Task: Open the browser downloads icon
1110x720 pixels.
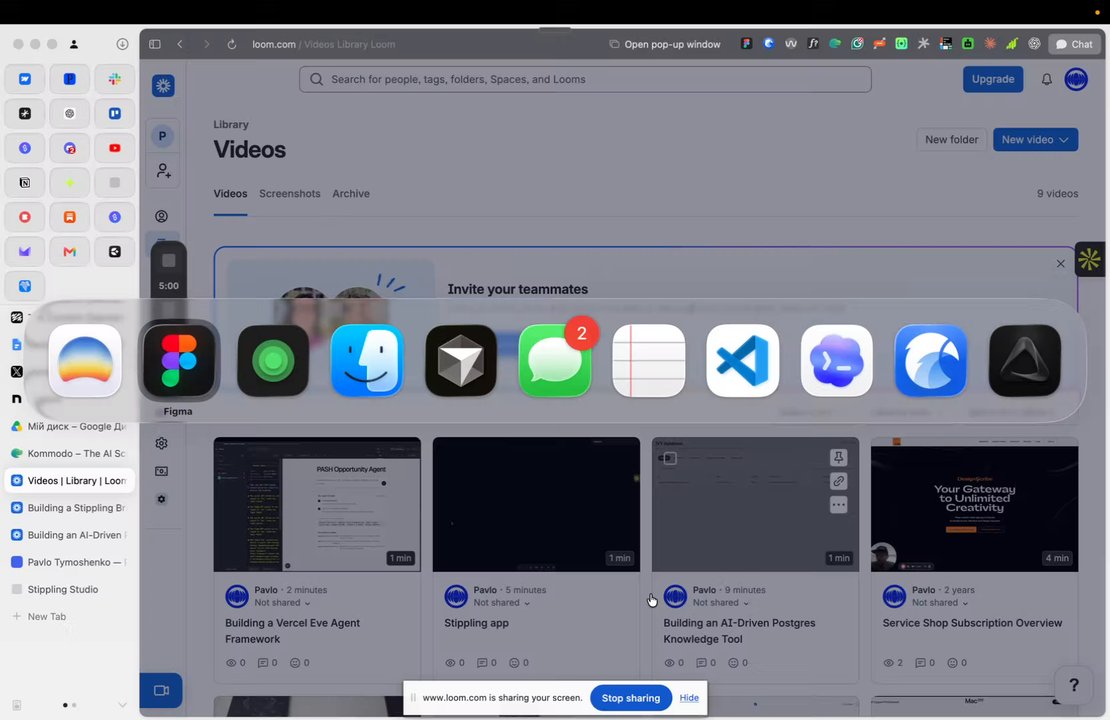Action: tap(122, 44)
